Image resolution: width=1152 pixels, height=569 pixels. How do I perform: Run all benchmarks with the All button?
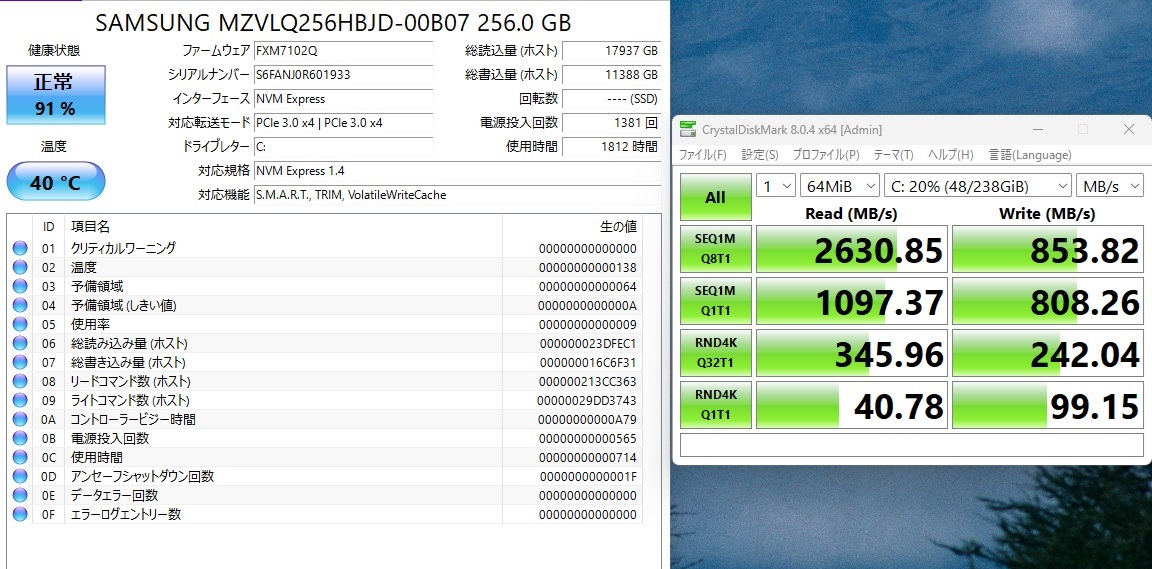click(716, 197)
